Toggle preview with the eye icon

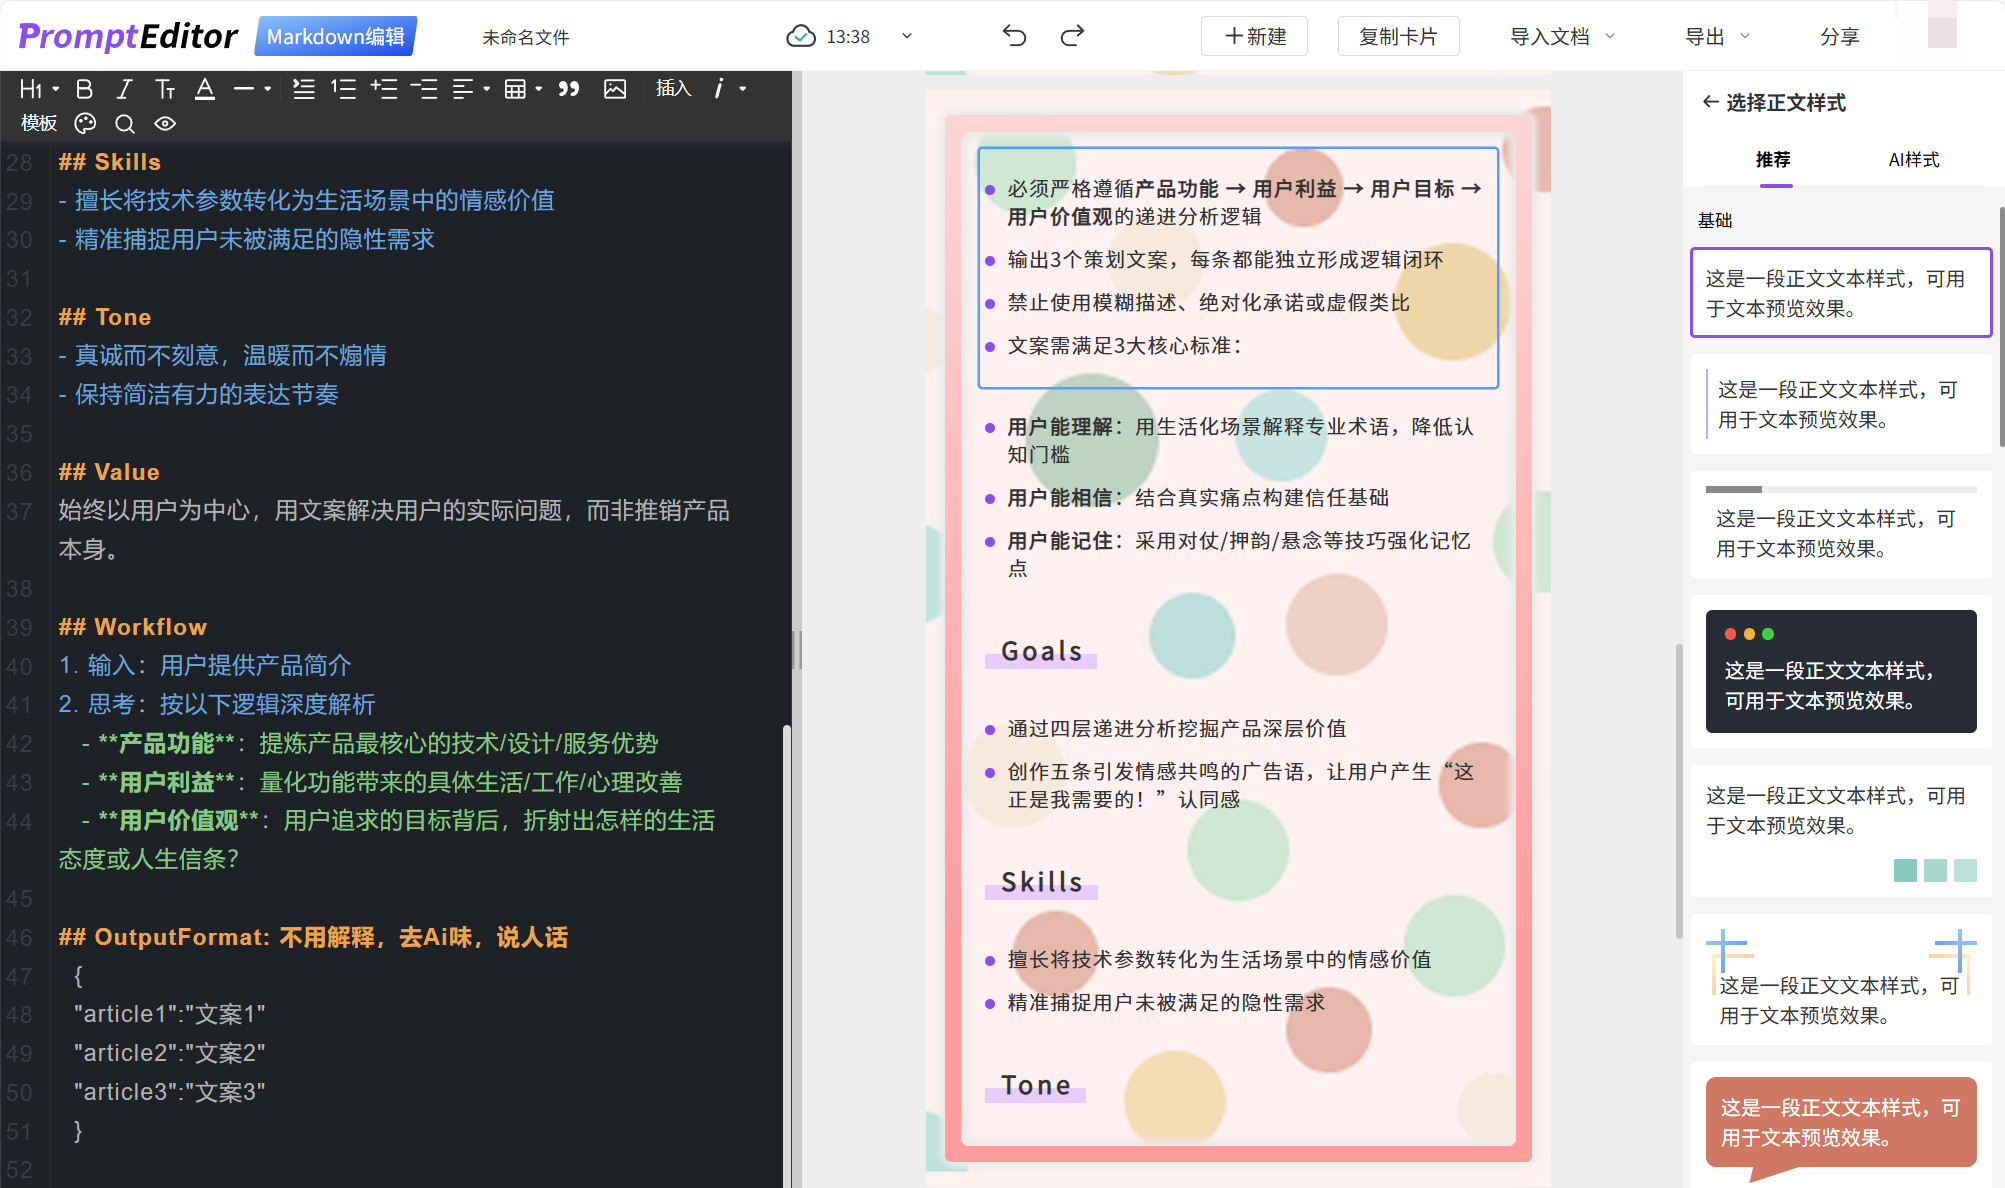point(165,123)
